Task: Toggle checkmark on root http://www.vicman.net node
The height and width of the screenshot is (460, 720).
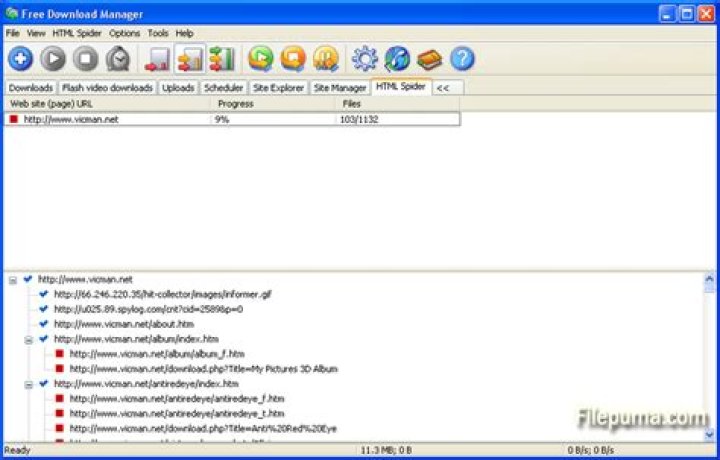Action: click(x=28, y=279)
